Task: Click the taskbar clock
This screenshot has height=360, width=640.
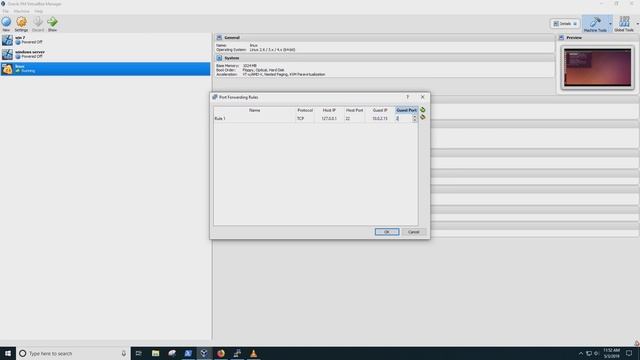Action: [x=611, y=353]
